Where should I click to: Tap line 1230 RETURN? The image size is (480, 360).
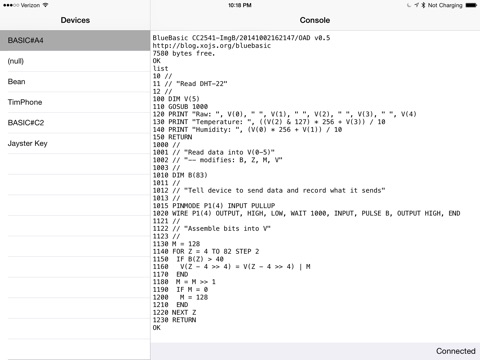click(x=174, y=320)
